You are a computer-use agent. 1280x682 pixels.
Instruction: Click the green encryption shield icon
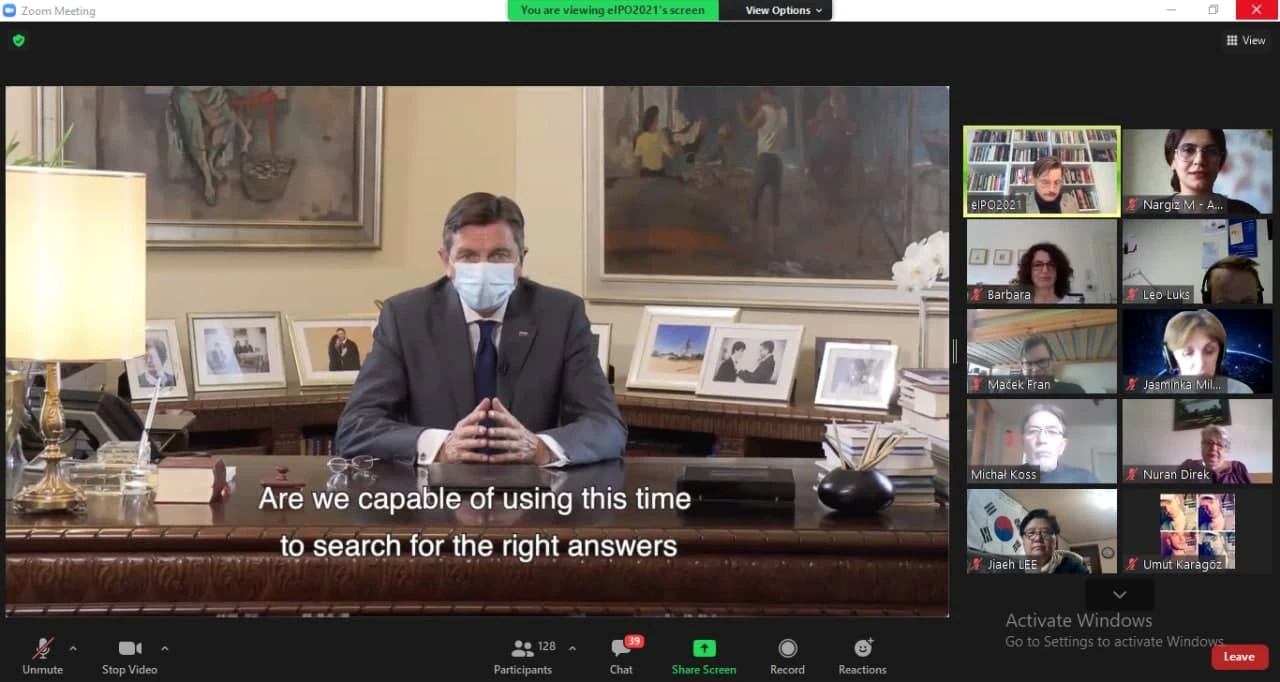click(x=18, y=41)
